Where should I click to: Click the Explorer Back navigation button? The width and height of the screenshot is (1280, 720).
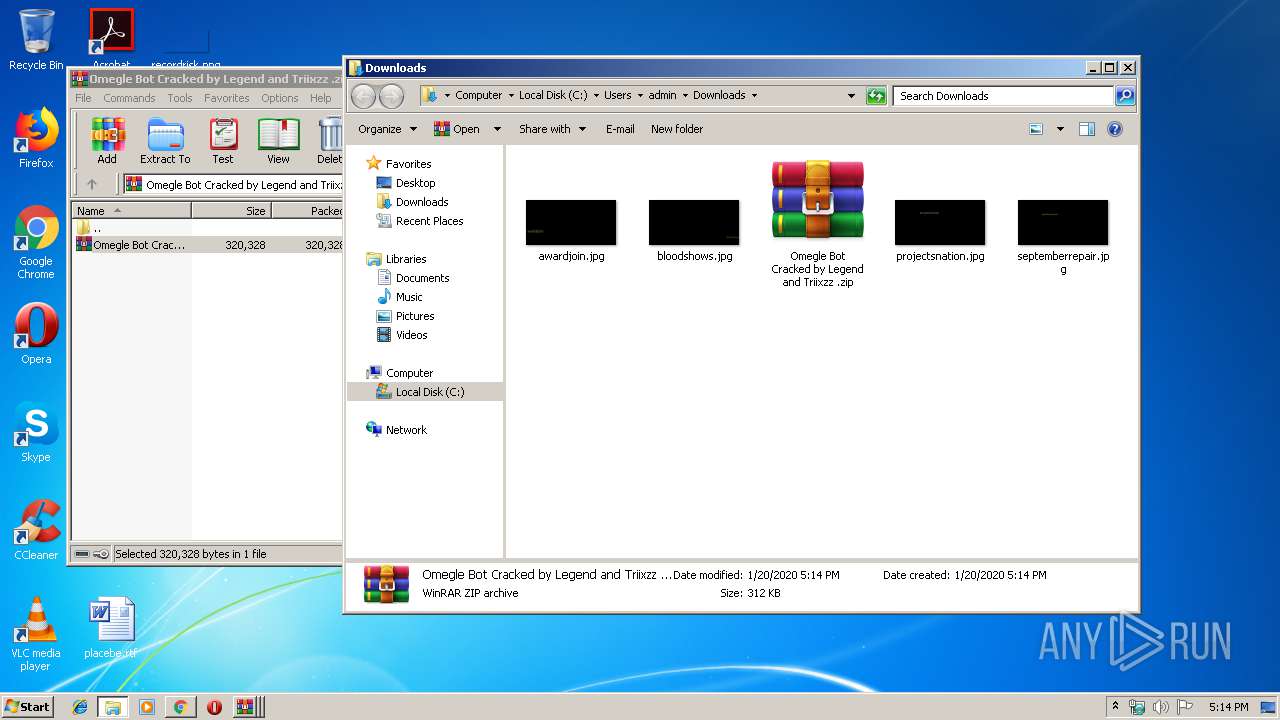click(364, 96)
